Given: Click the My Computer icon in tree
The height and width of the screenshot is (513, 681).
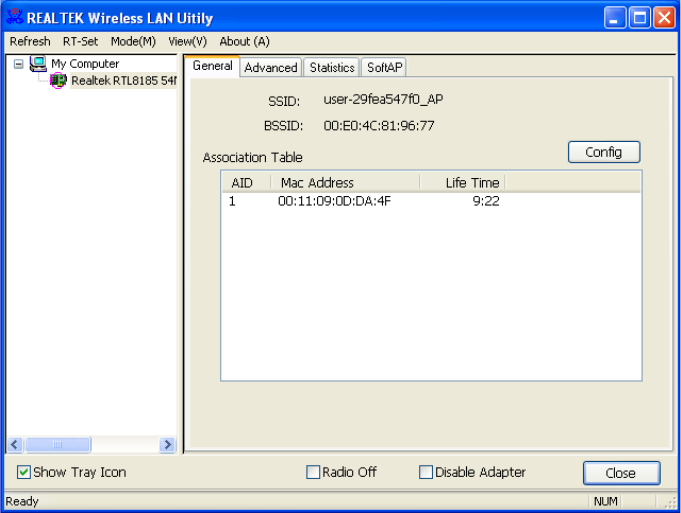Looking at the screenshot, I should [38, 64].
